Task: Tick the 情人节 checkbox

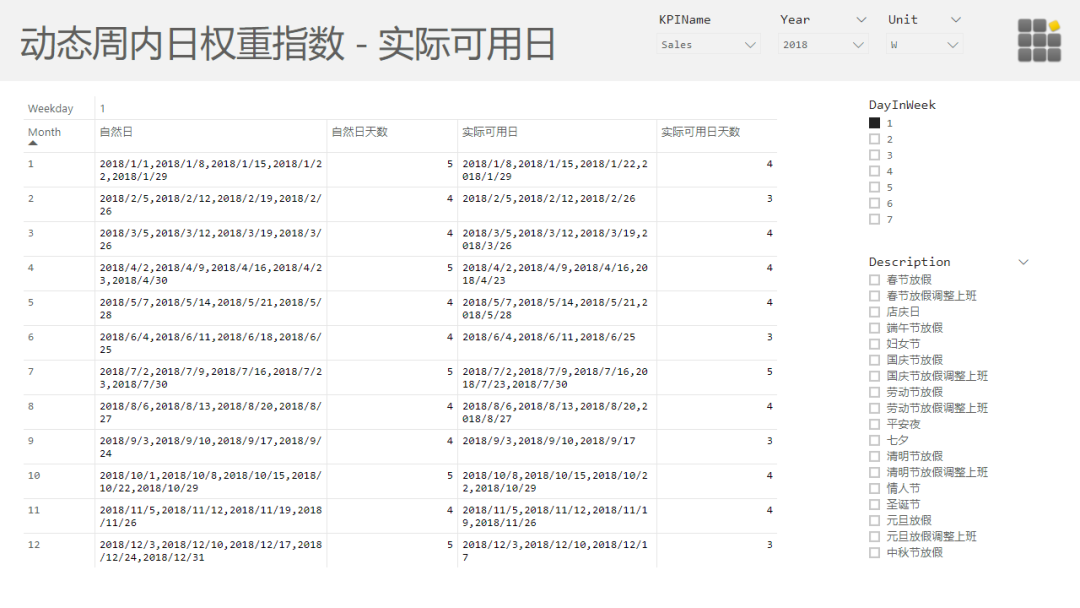Action: click(875, 488)
